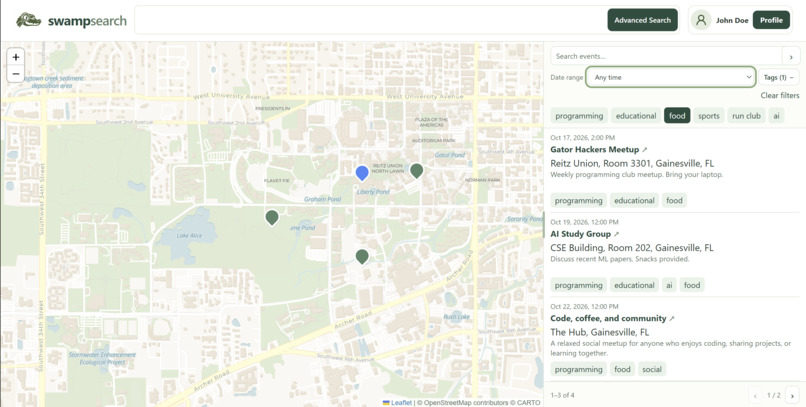Click the swampsearch alligator logo
This screenshot has height=407, width=806.
point(28,21)
